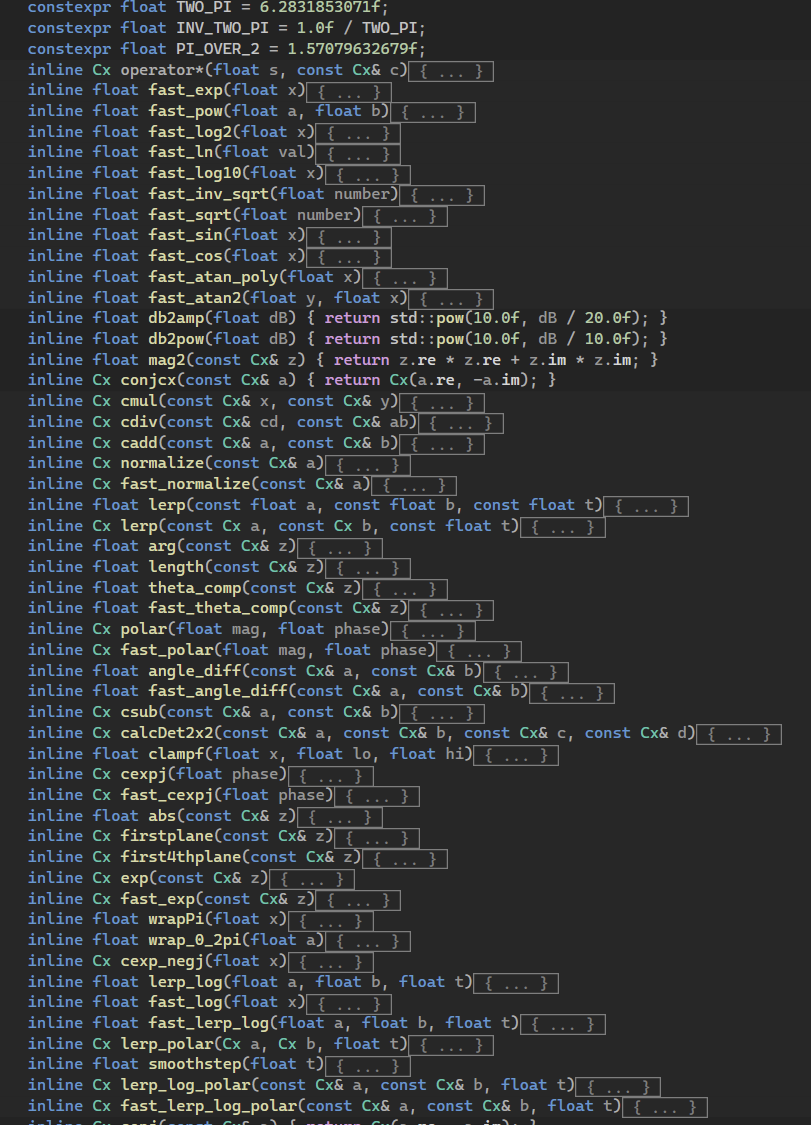Expand collapsed body of length function

click(367, 568)
